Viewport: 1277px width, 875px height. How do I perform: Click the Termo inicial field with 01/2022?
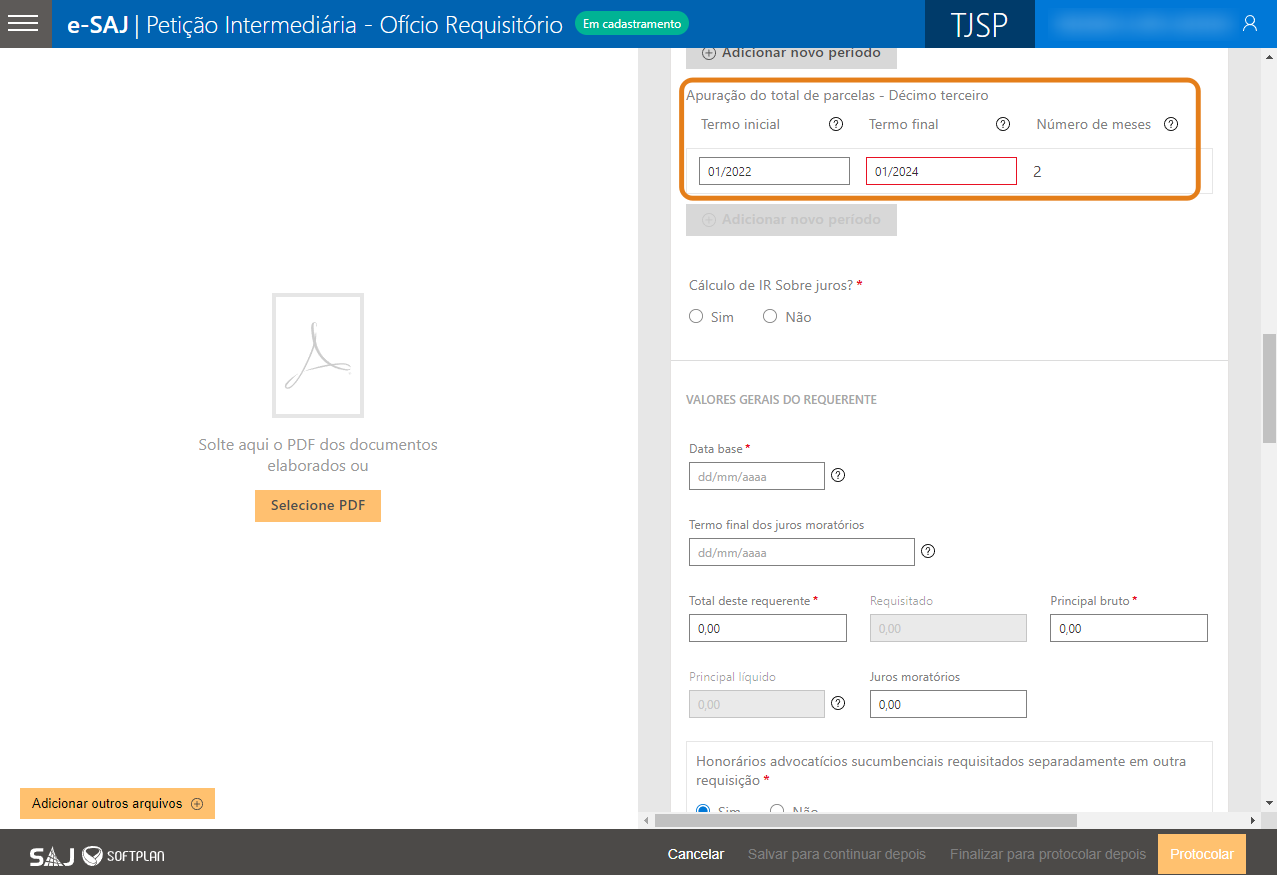tap(774, 171)
